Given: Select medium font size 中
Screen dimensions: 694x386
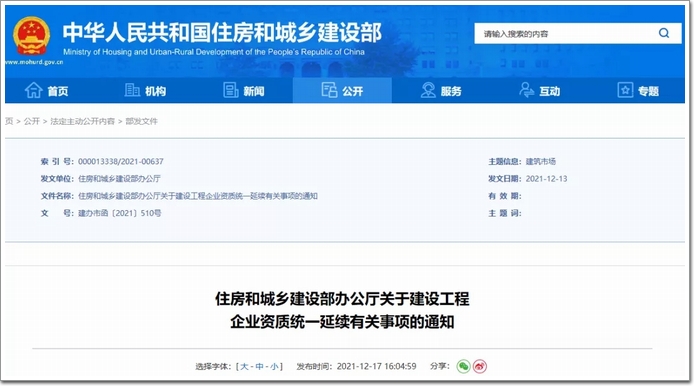Looking at the screenshot, I should (x=259, y=367).
